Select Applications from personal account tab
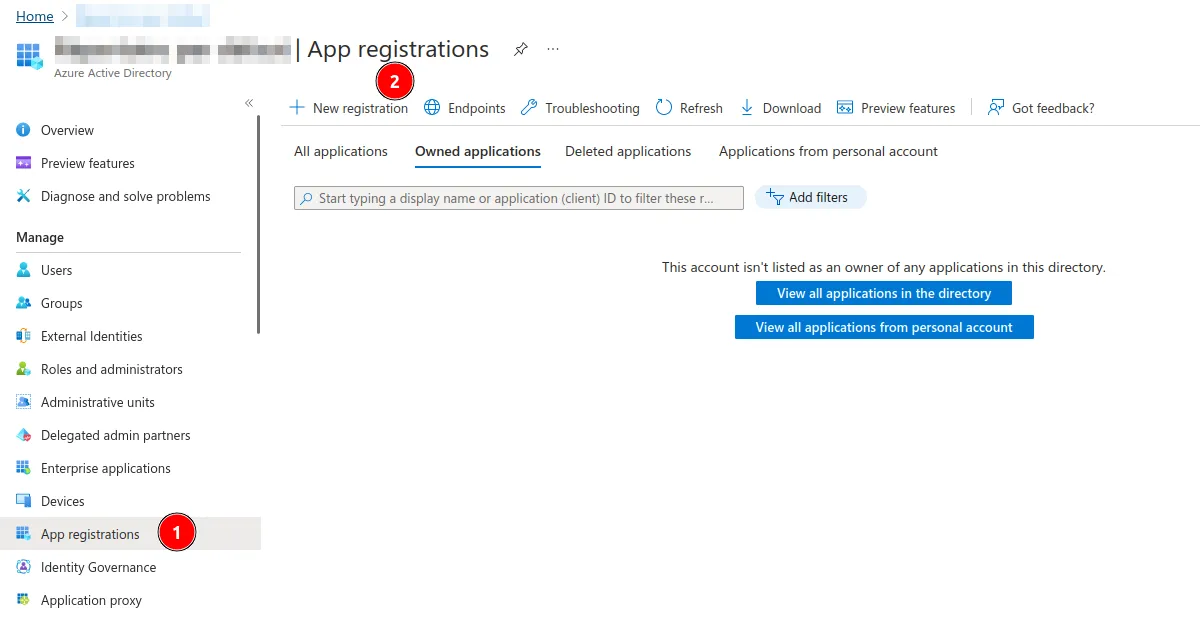Image resolution: width=1200 pixels, height=618 pixels. [827, 152]
